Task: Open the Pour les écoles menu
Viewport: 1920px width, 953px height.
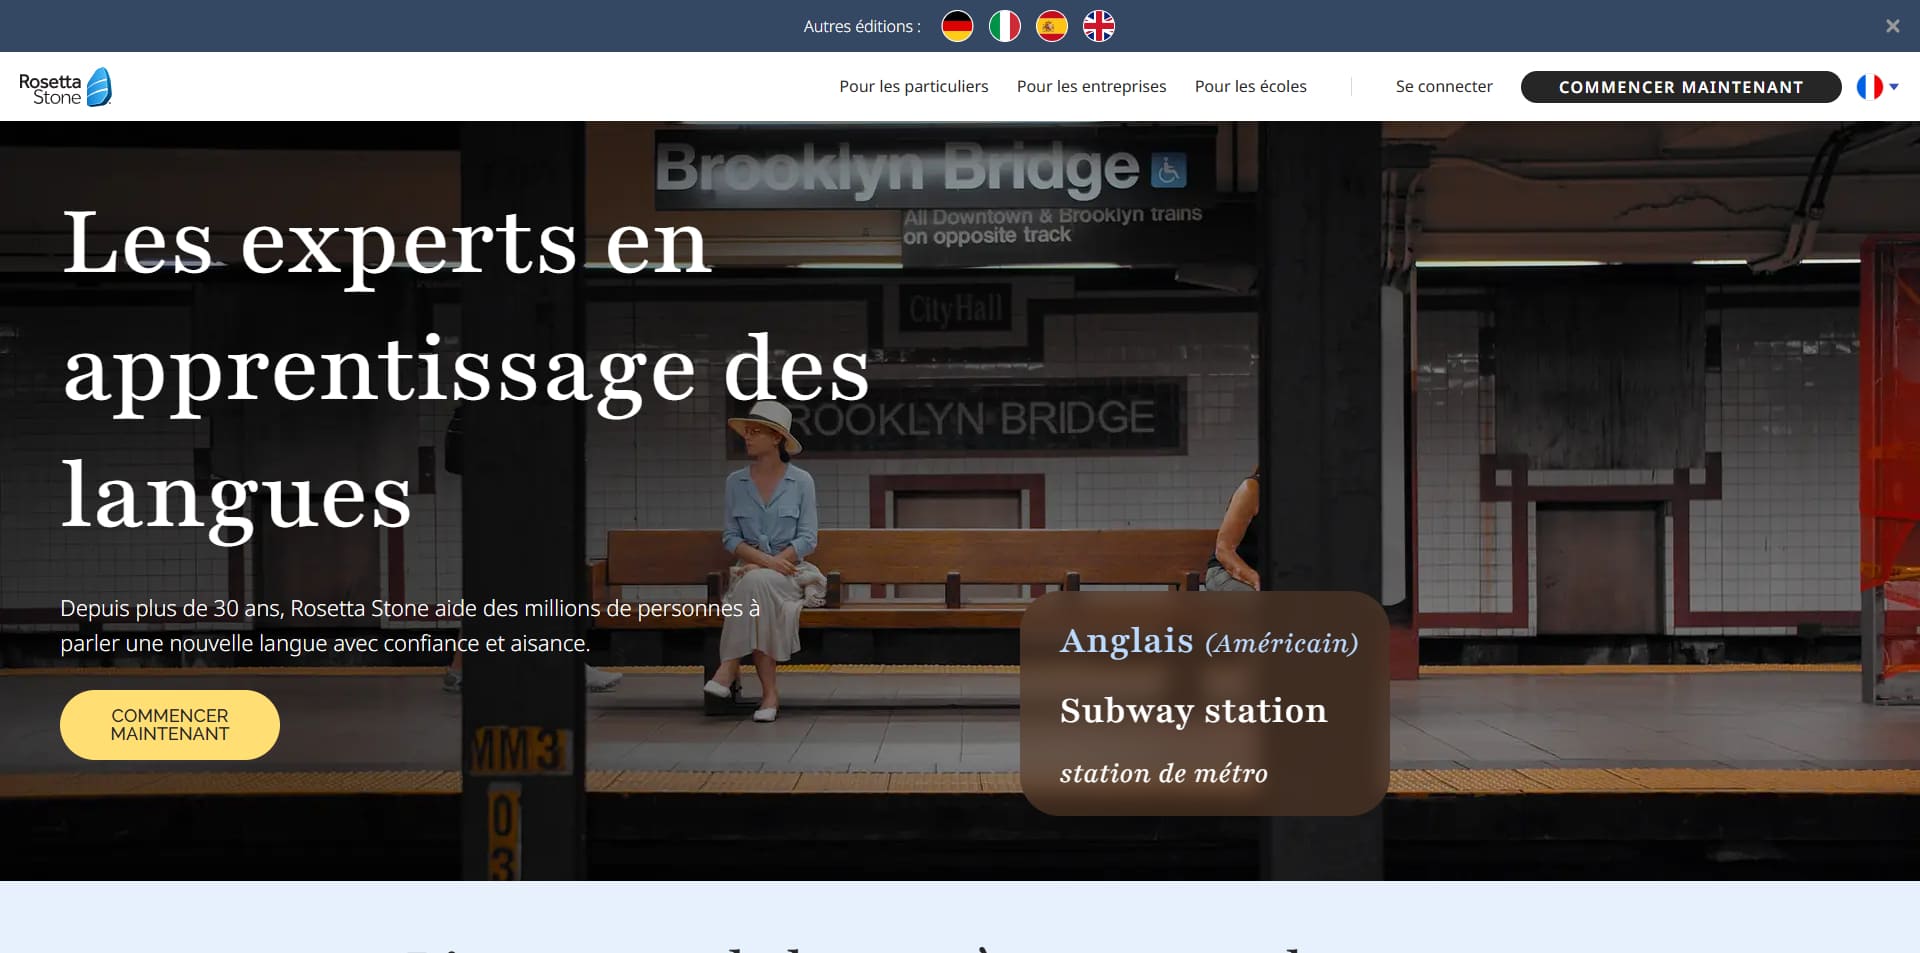Action: tap(1250, 86)
